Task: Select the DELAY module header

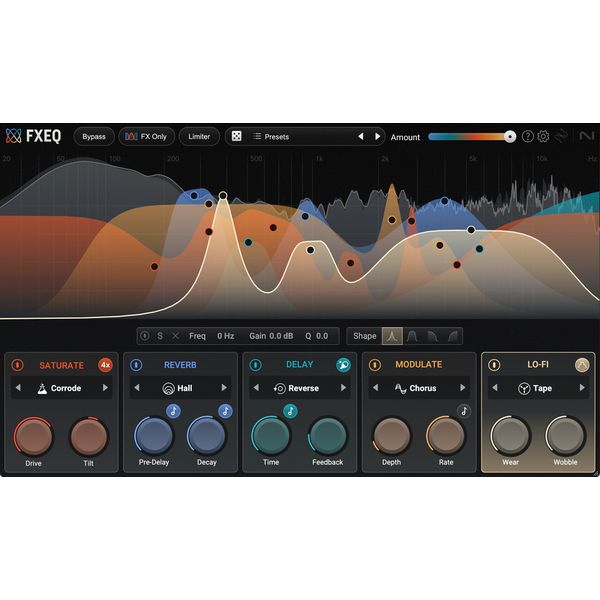Action: coord(299,365)
